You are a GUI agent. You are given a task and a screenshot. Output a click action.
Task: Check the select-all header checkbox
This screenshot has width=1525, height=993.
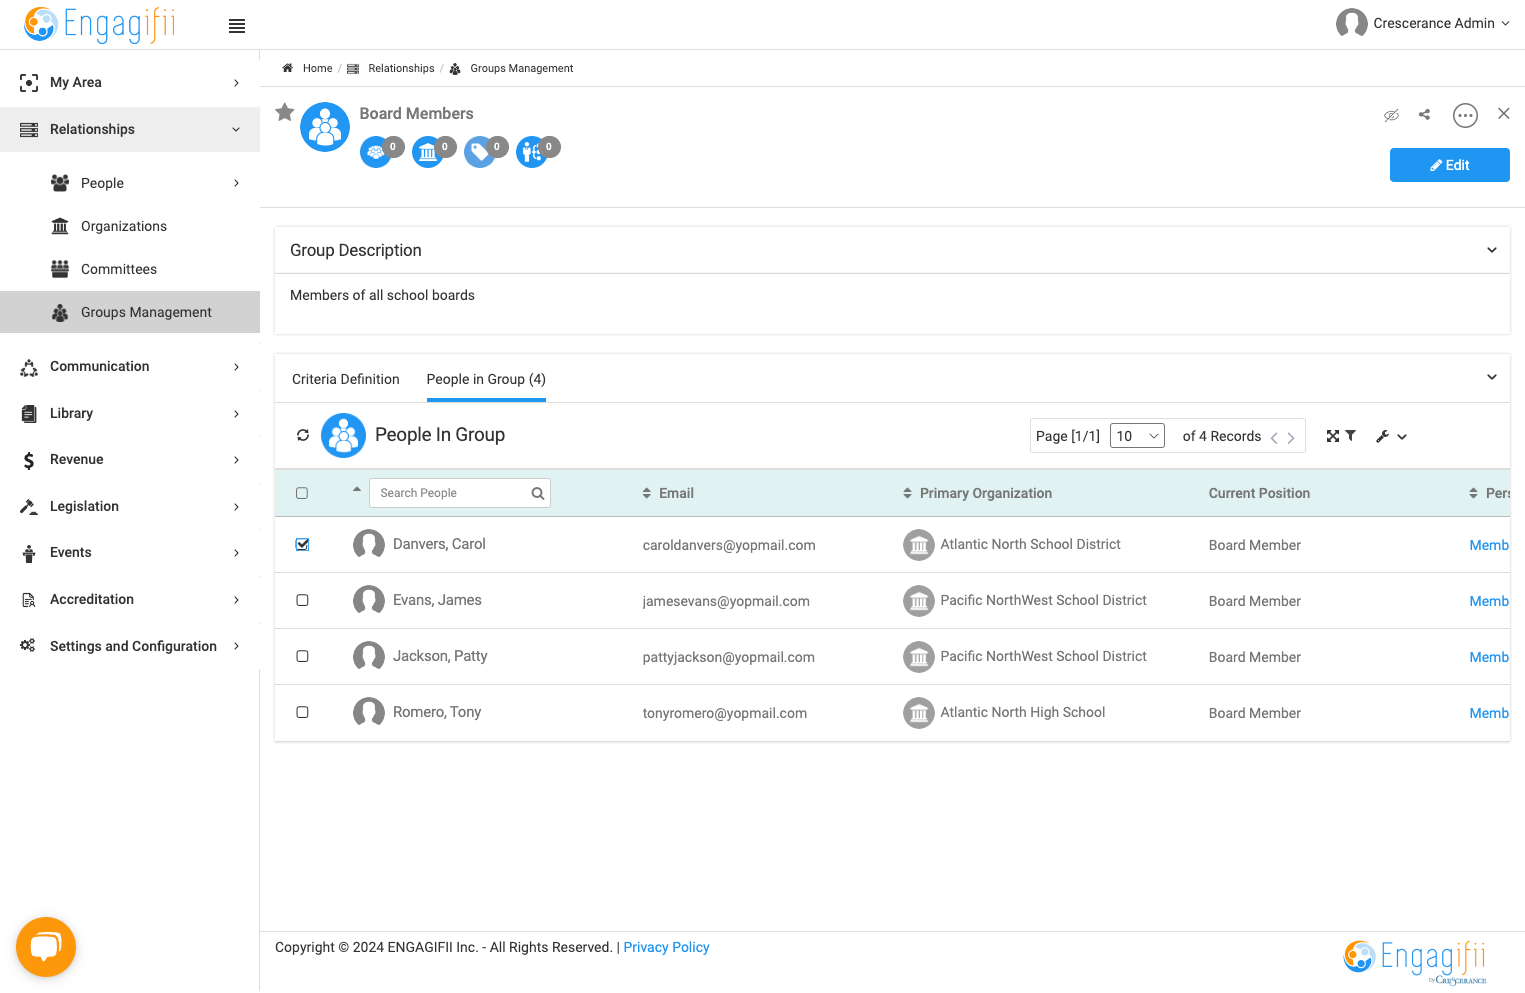click(x=302, y=493)
